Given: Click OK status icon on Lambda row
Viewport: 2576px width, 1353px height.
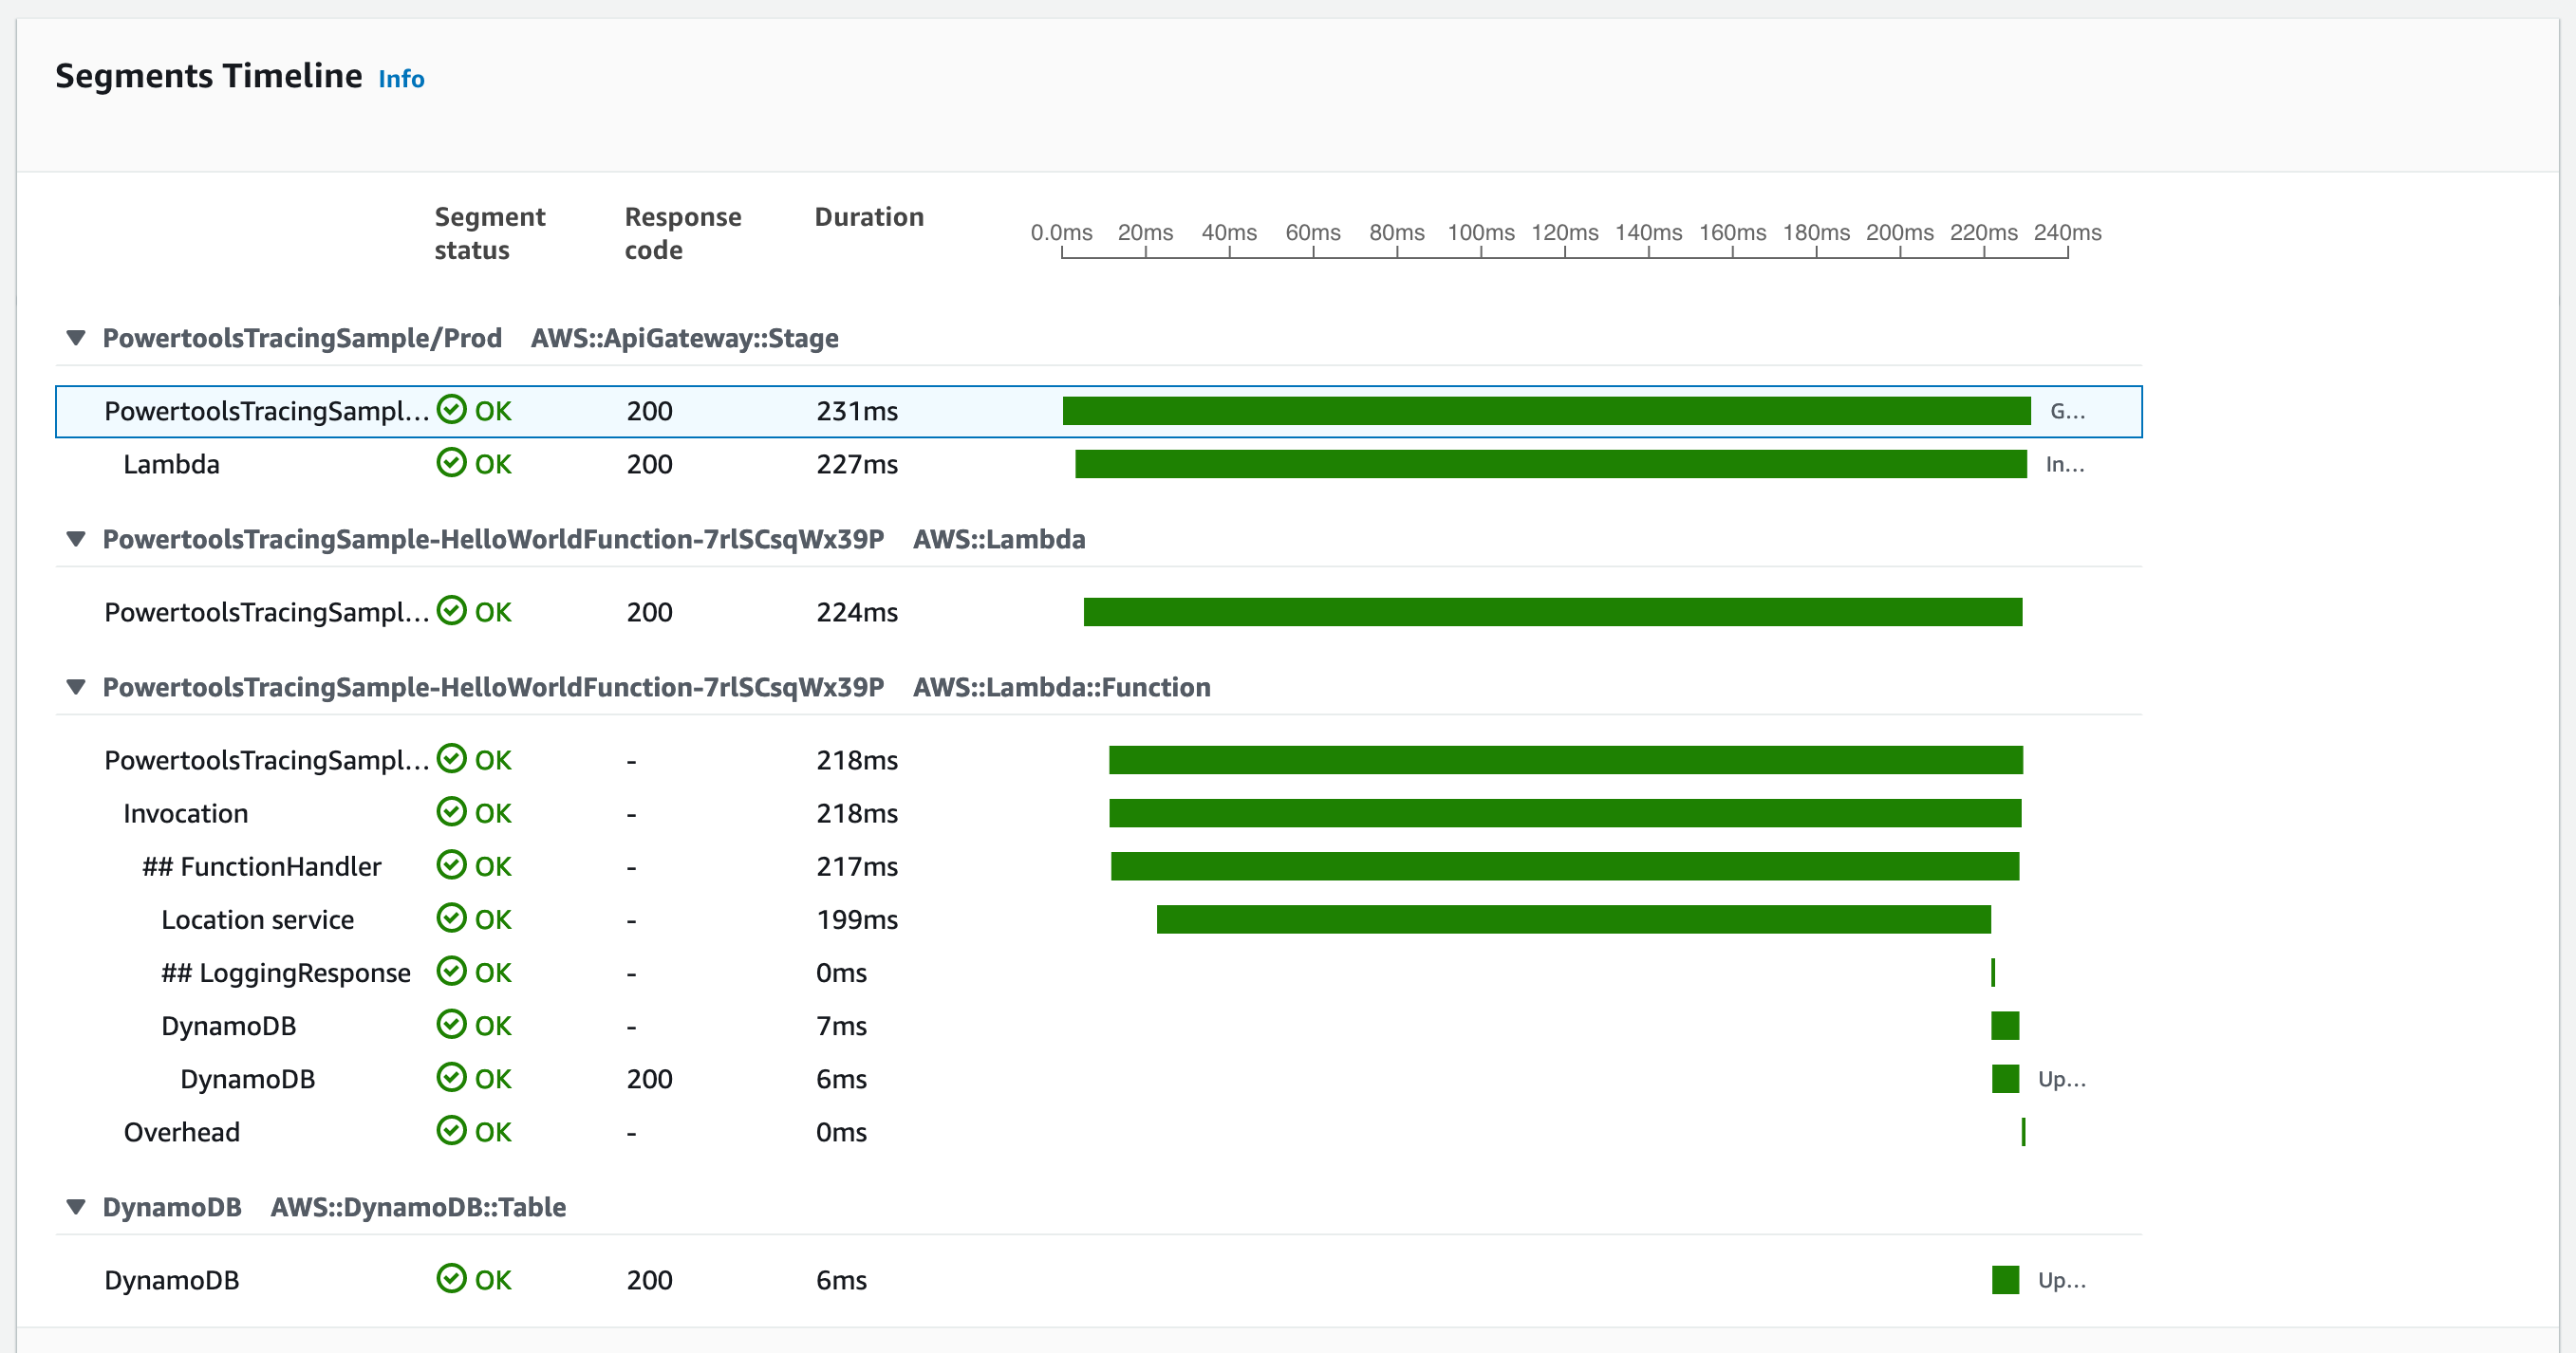Looking at the screenshot, I should [451, 463].
